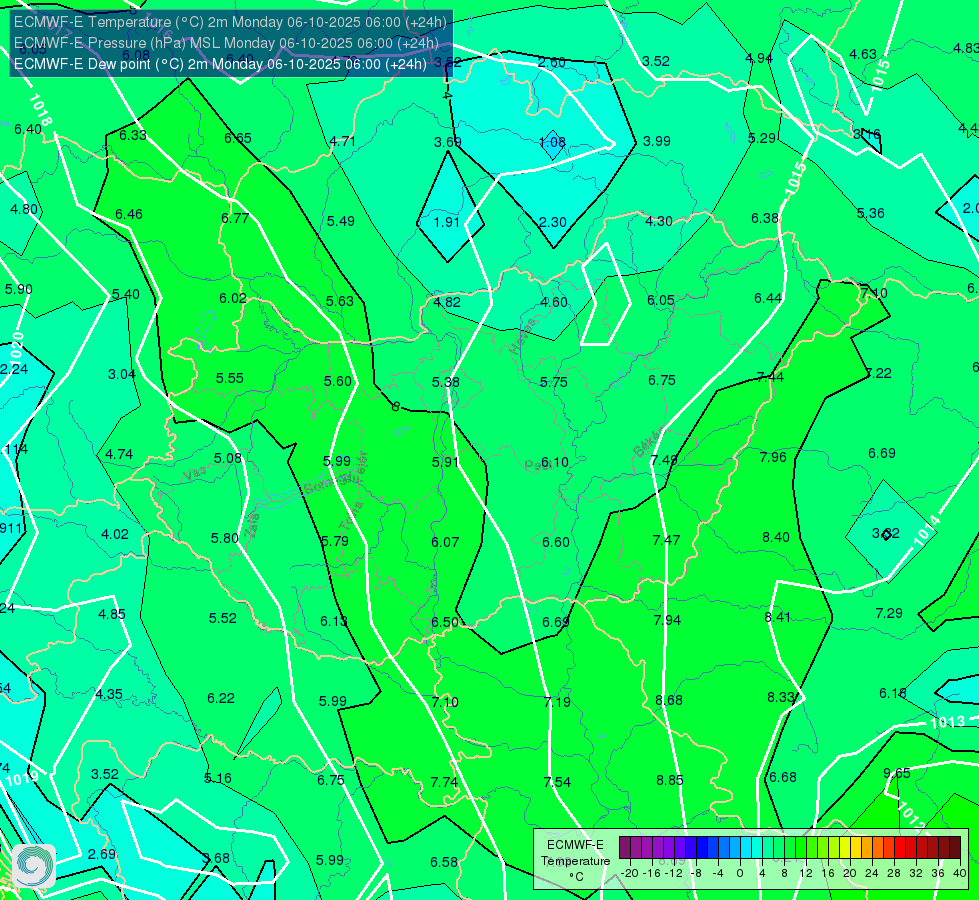Screen dimensions: 979x900
Task: Click the 3.04 temperature value
Action: [122, 374]
